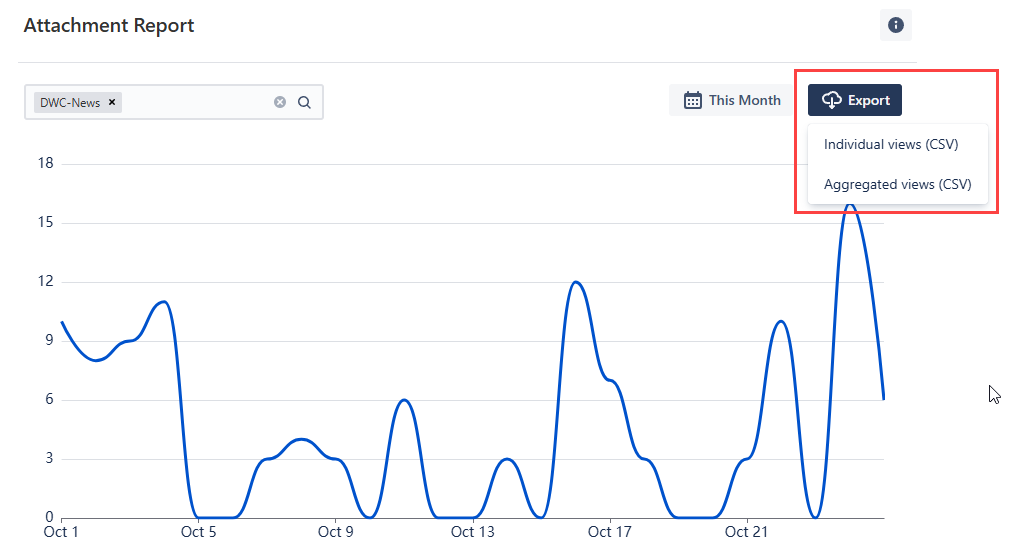The image size is (1016, 558).
Task: Click the Attachment Report heading
Action: coord(109,25)
